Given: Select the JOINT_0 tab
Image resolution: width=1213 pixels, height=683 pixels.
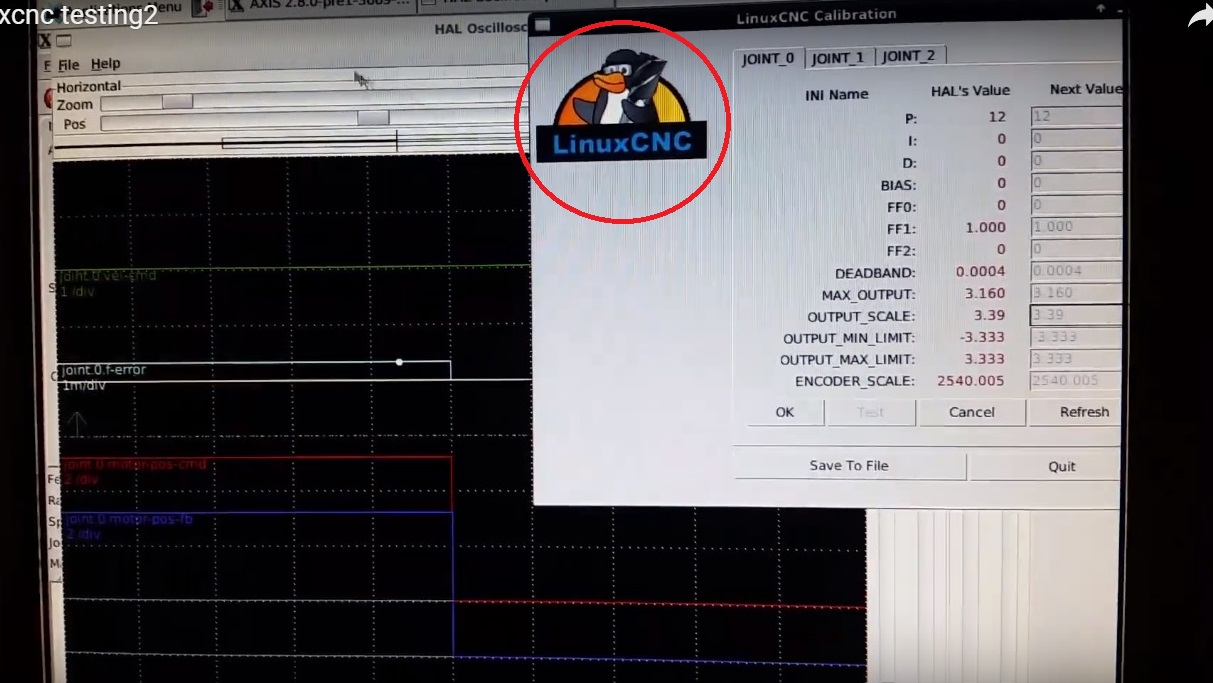Looking at the screenshot, I should click(x=768, y=58).
